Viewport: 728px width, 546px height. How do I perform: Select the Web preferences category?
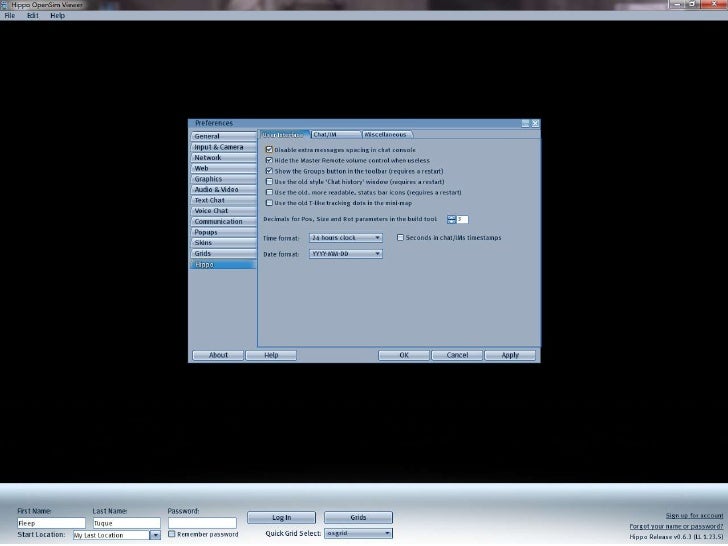coord(223,168)
